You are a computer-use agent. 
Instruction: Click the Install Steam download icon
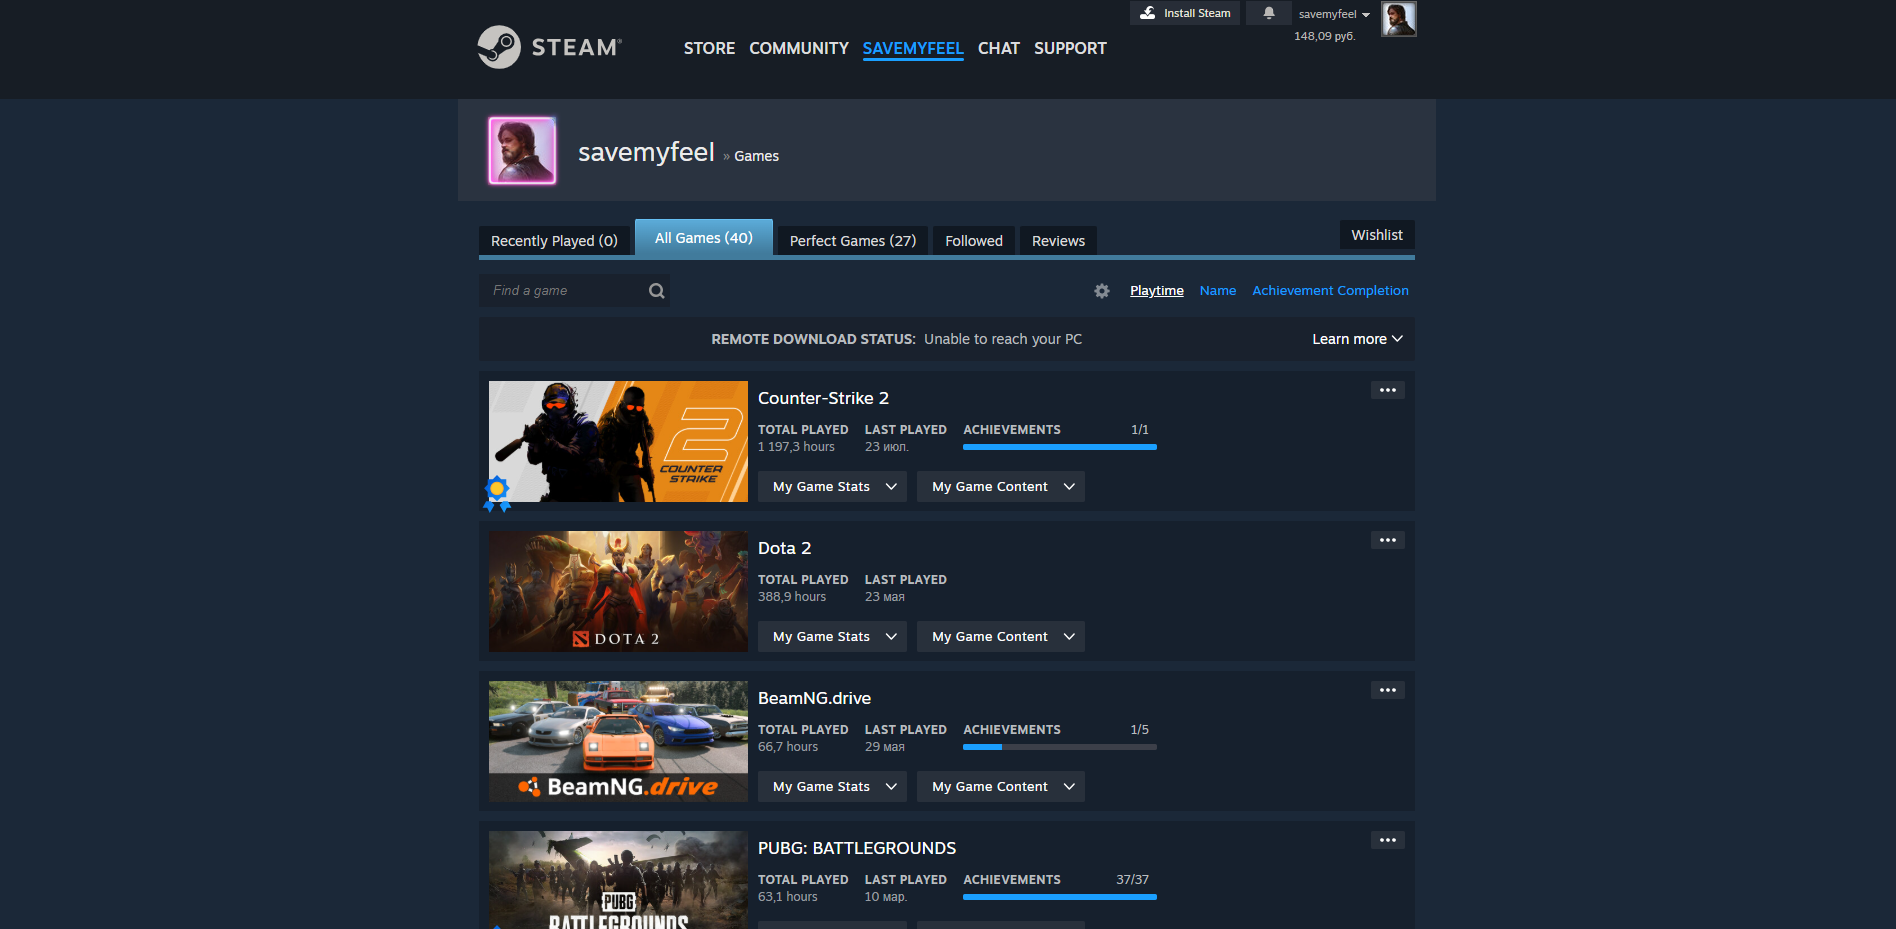point(1148,13)
